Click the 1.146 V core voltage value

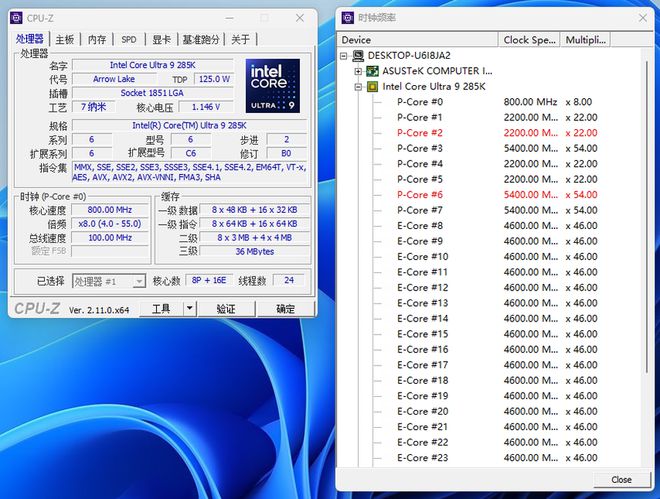pyautogui.click(x=206, y=107)
